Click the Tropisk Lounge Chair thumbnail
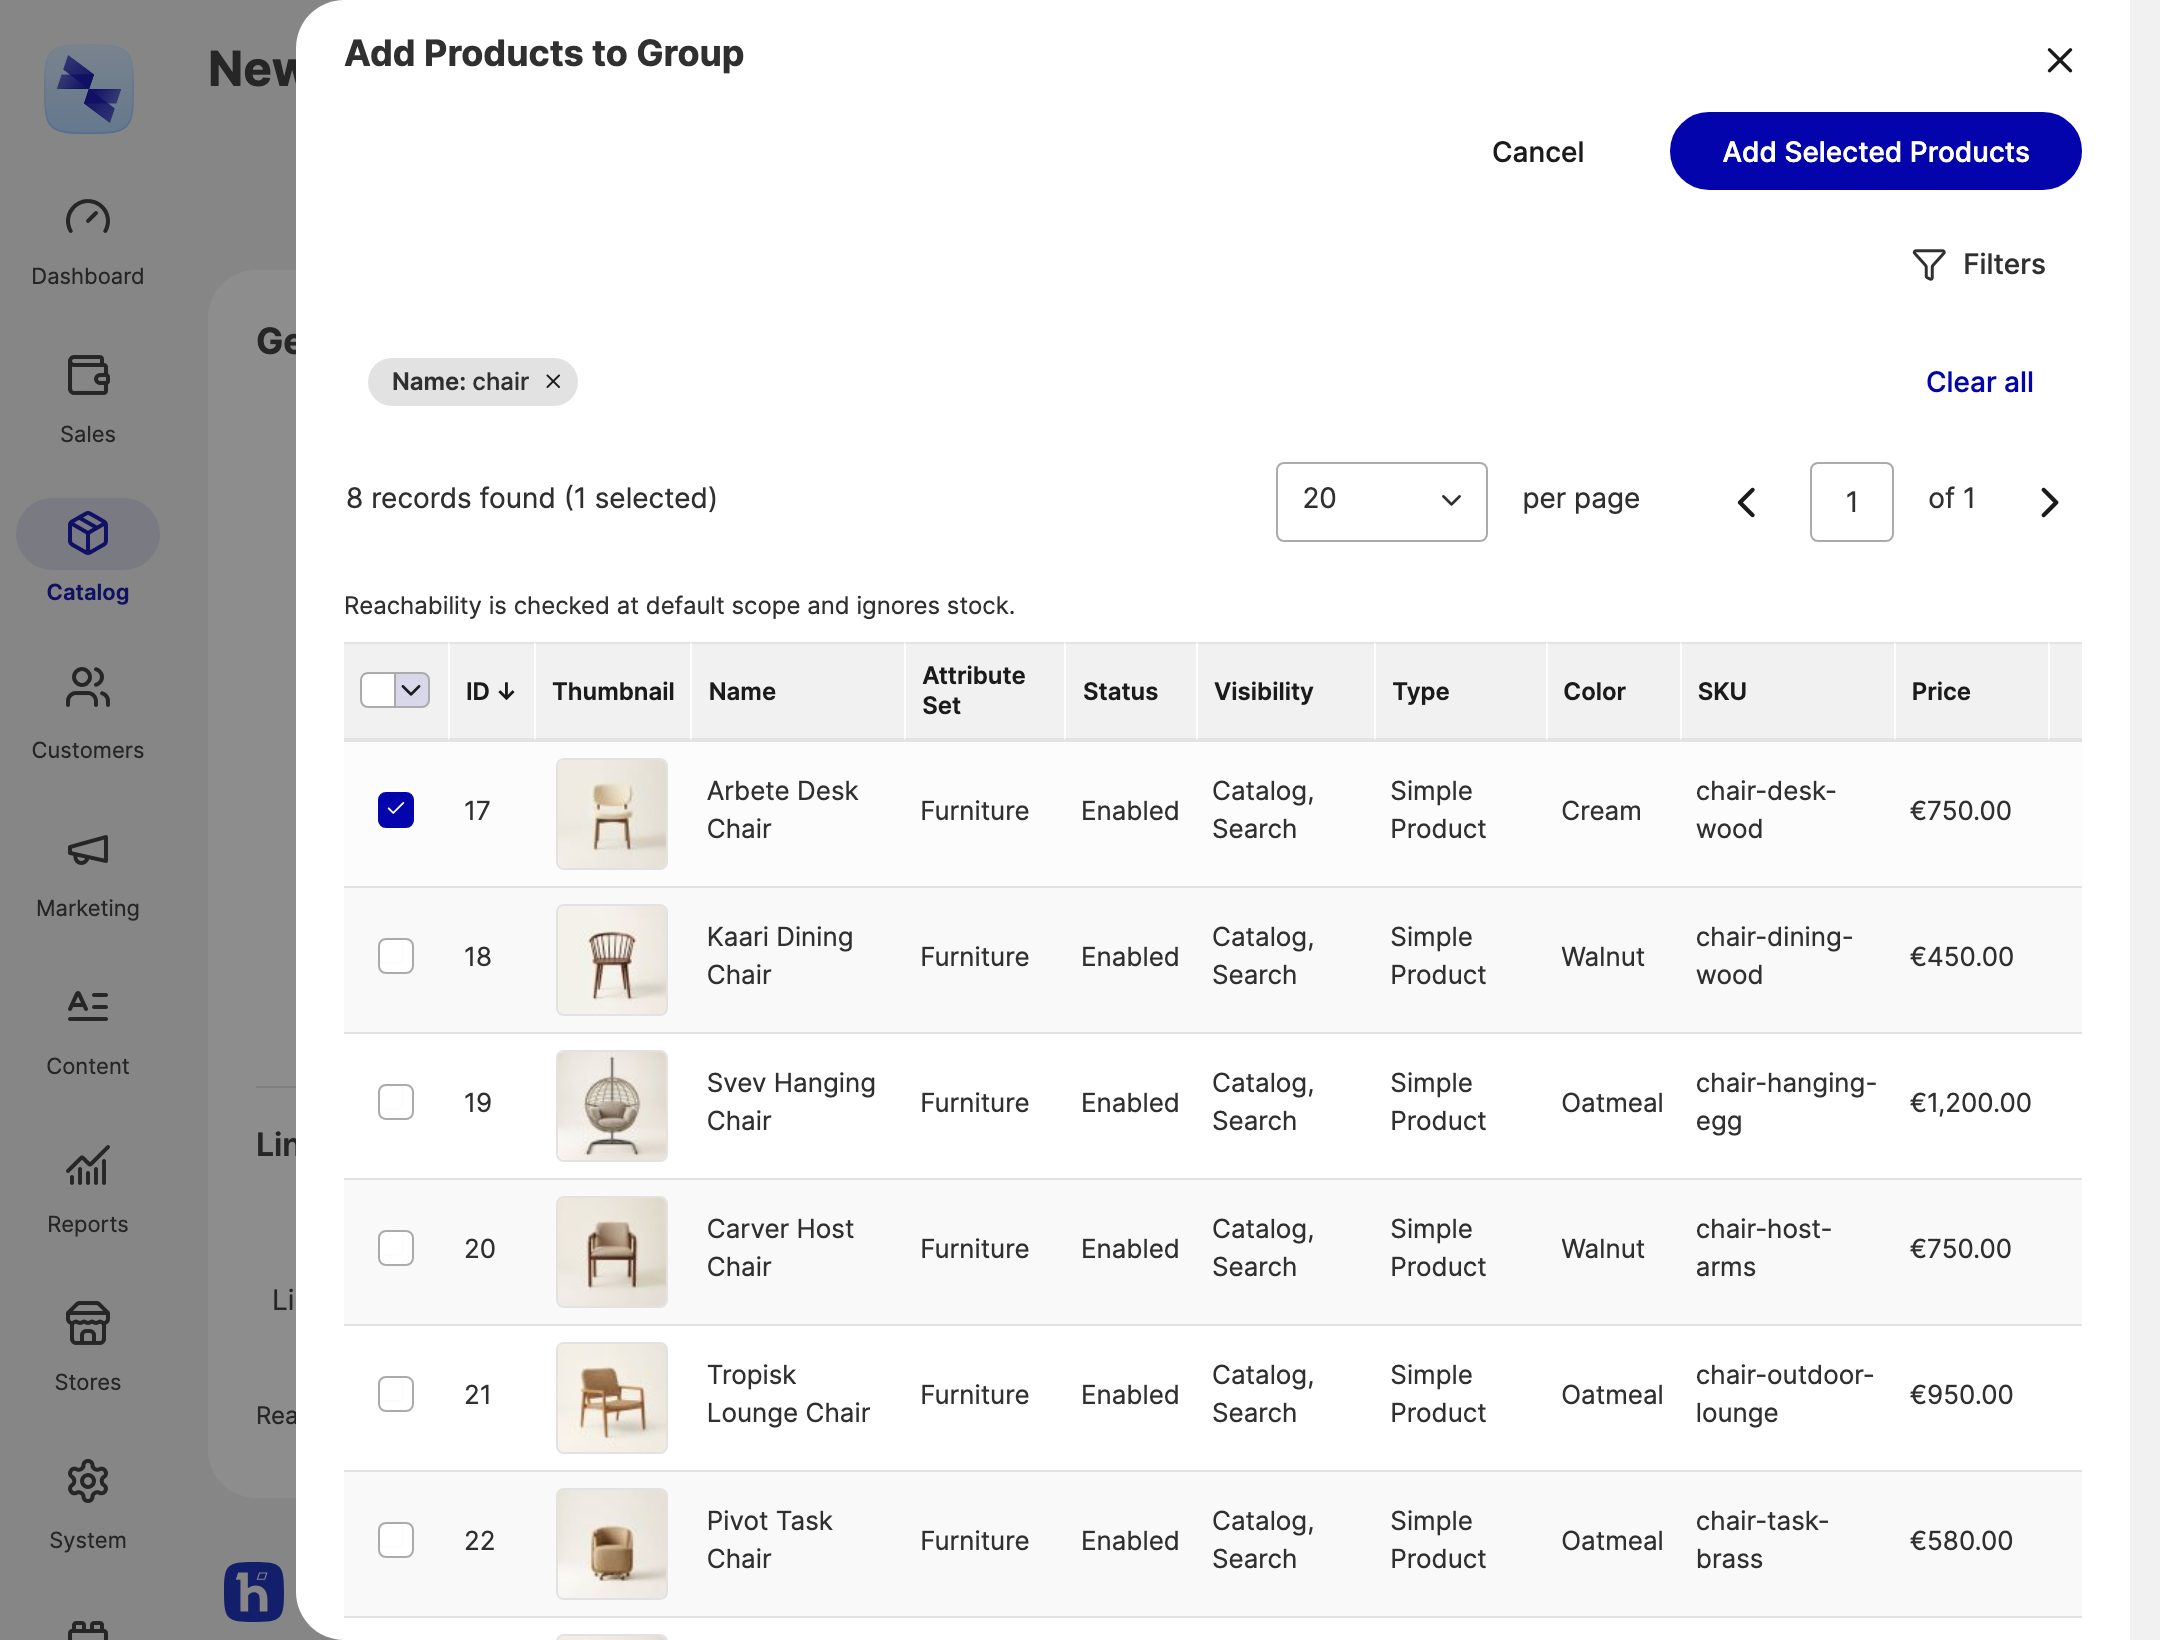Image resolution: width=2160 pixels, height=1640 pixels. click(612, 1397)
